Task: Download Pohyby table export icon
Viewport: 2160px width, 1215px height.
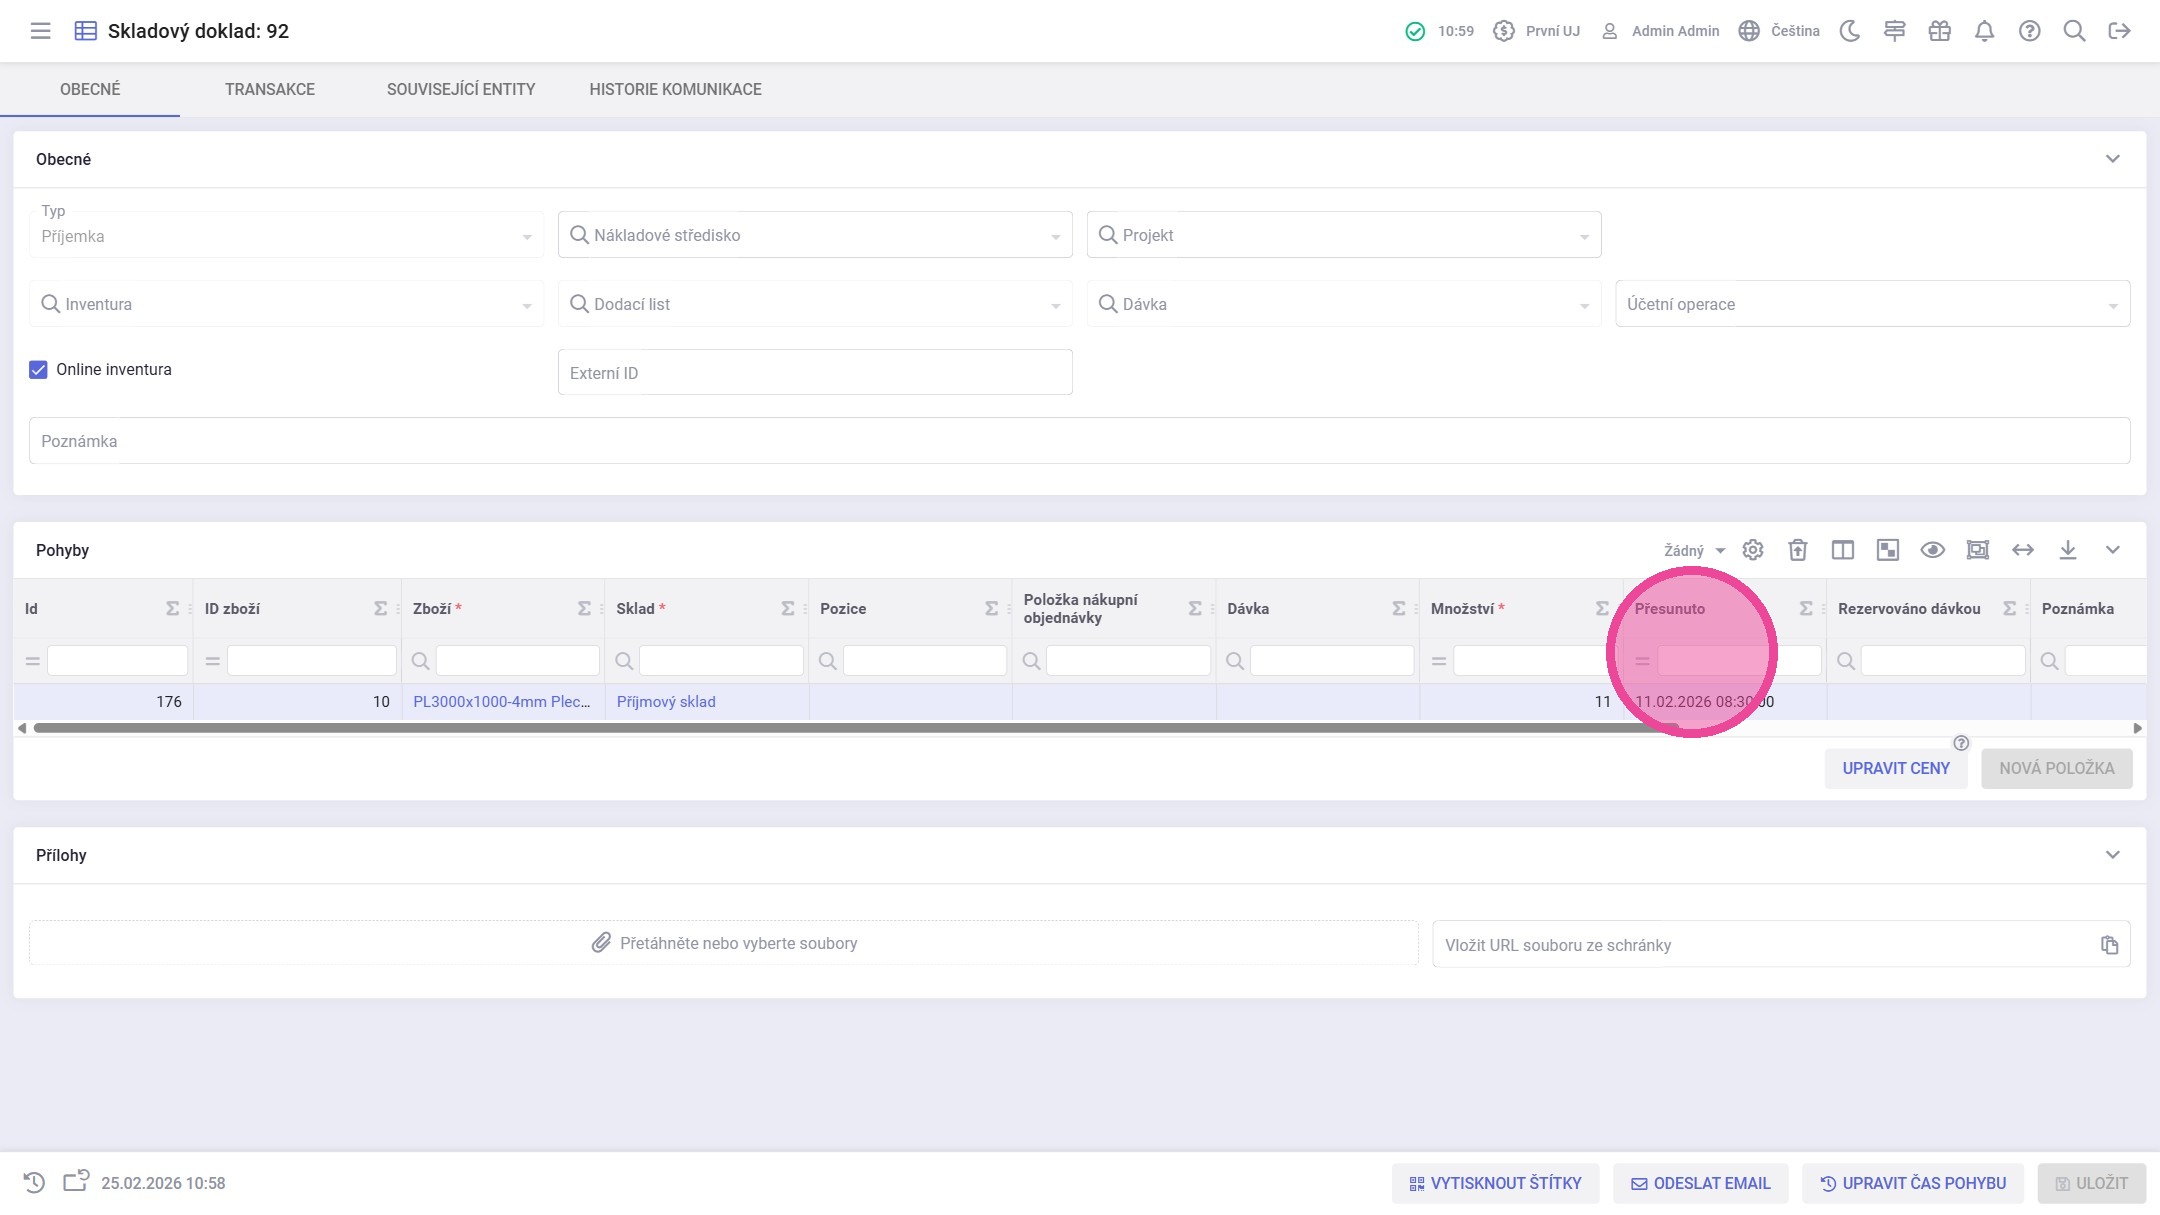Action: coord(2067,550)
